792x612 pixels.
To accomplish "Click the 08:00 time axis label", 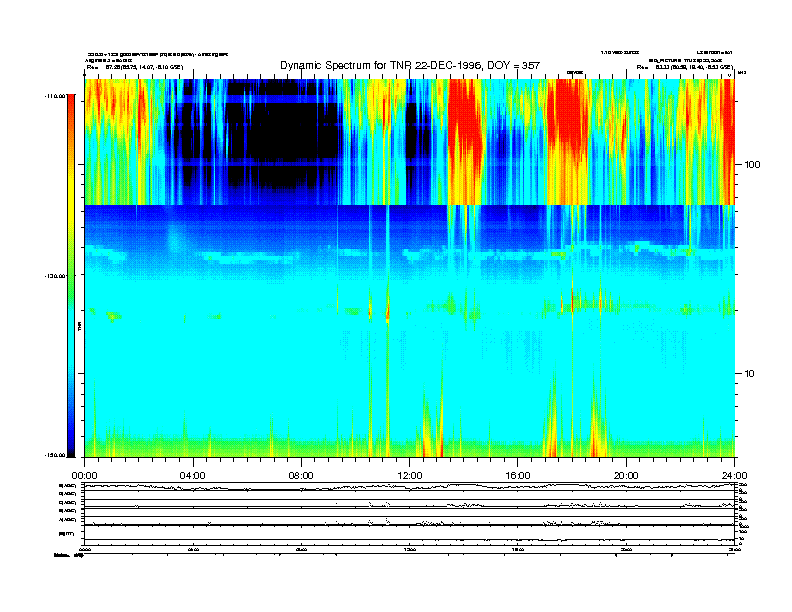I will 301,476.
